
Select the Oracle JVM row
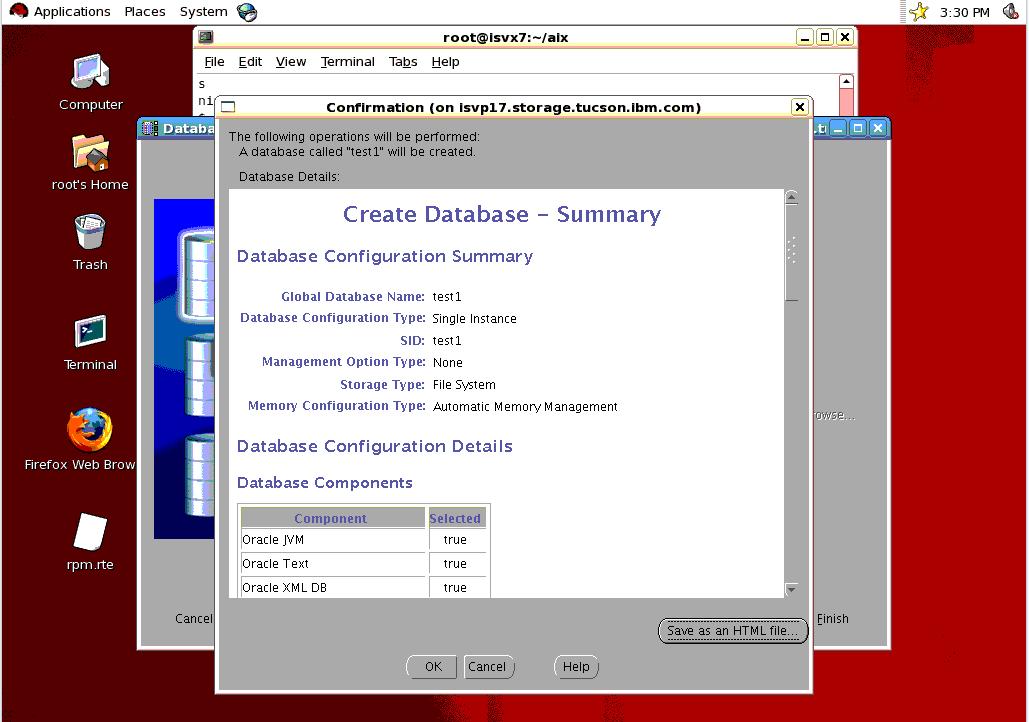pyautogui.click(x=363, y=540)
